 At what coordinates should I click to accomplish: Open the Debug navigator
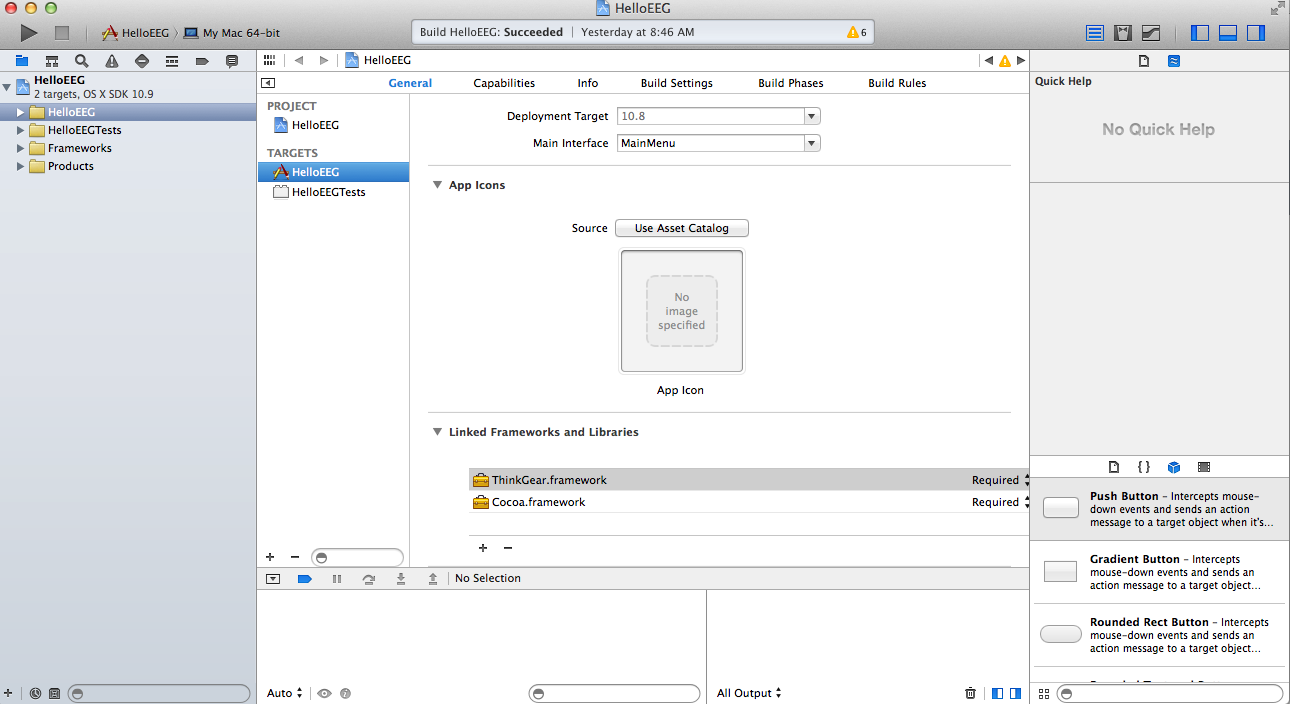pyautogui.click(x=172, y=61)
